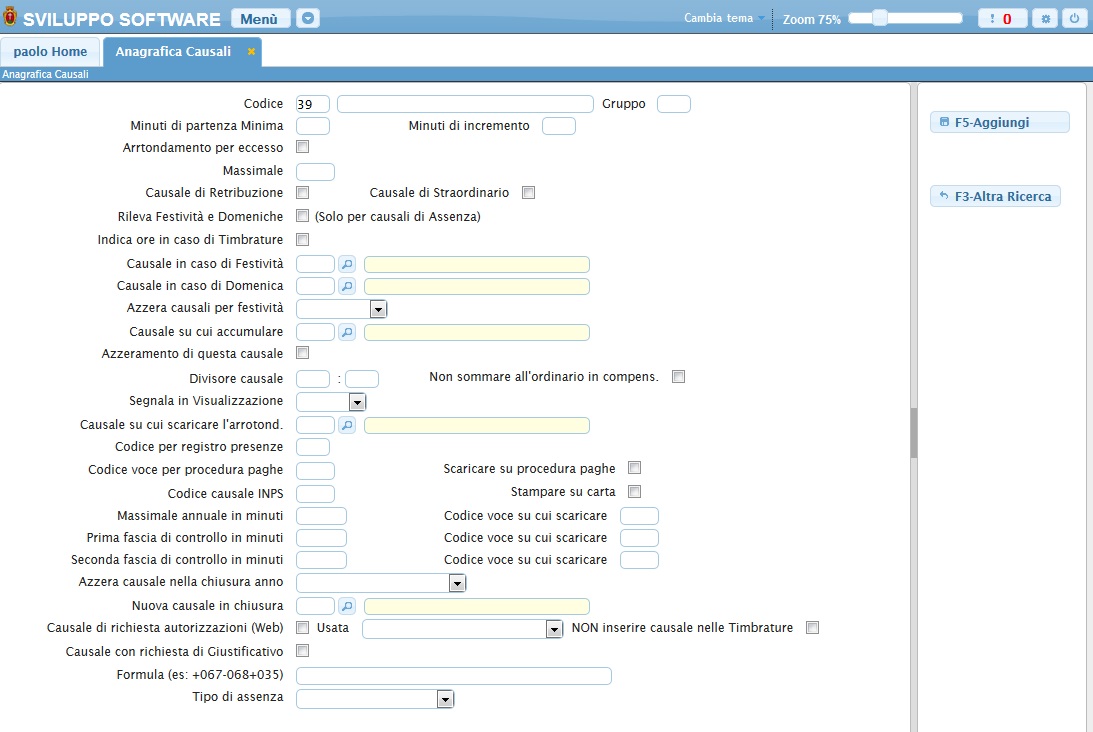
Task: Click search icon for Causale in caso di Festività
Action: pyautogui.click(x=346, y=264)
